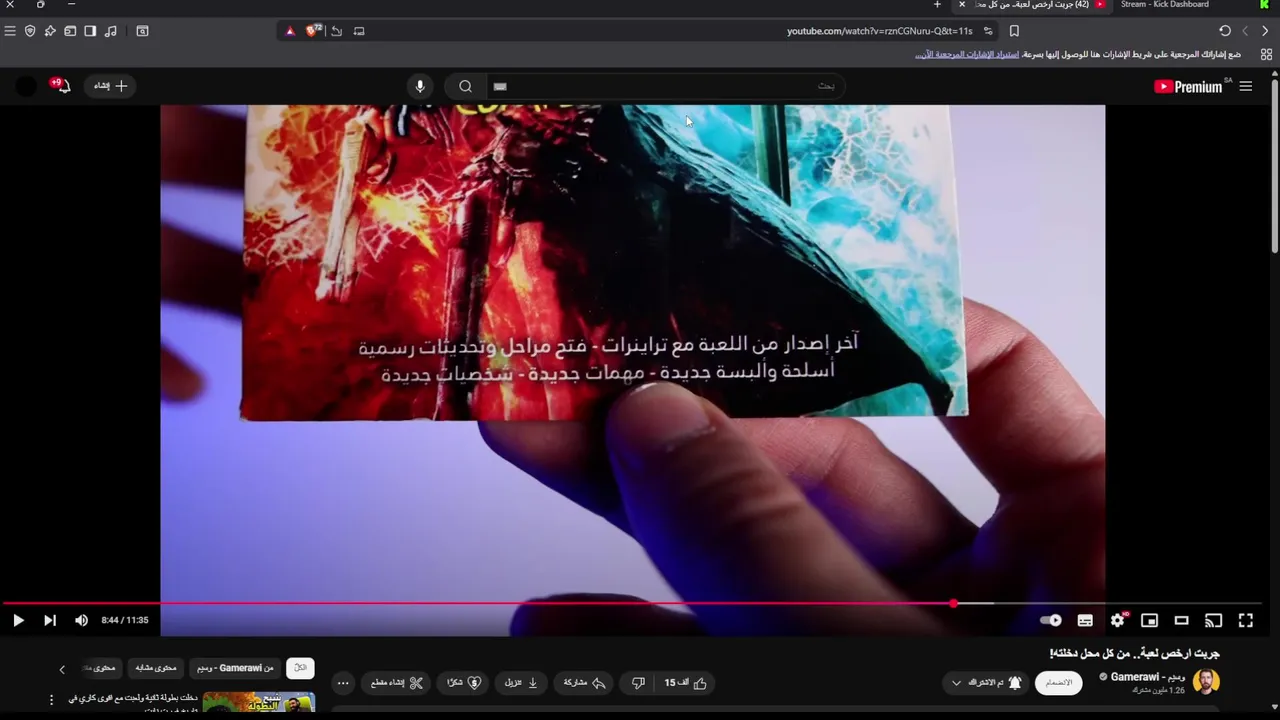Go forward one page in browser
1280x720 pixels.
point(1245,31)
